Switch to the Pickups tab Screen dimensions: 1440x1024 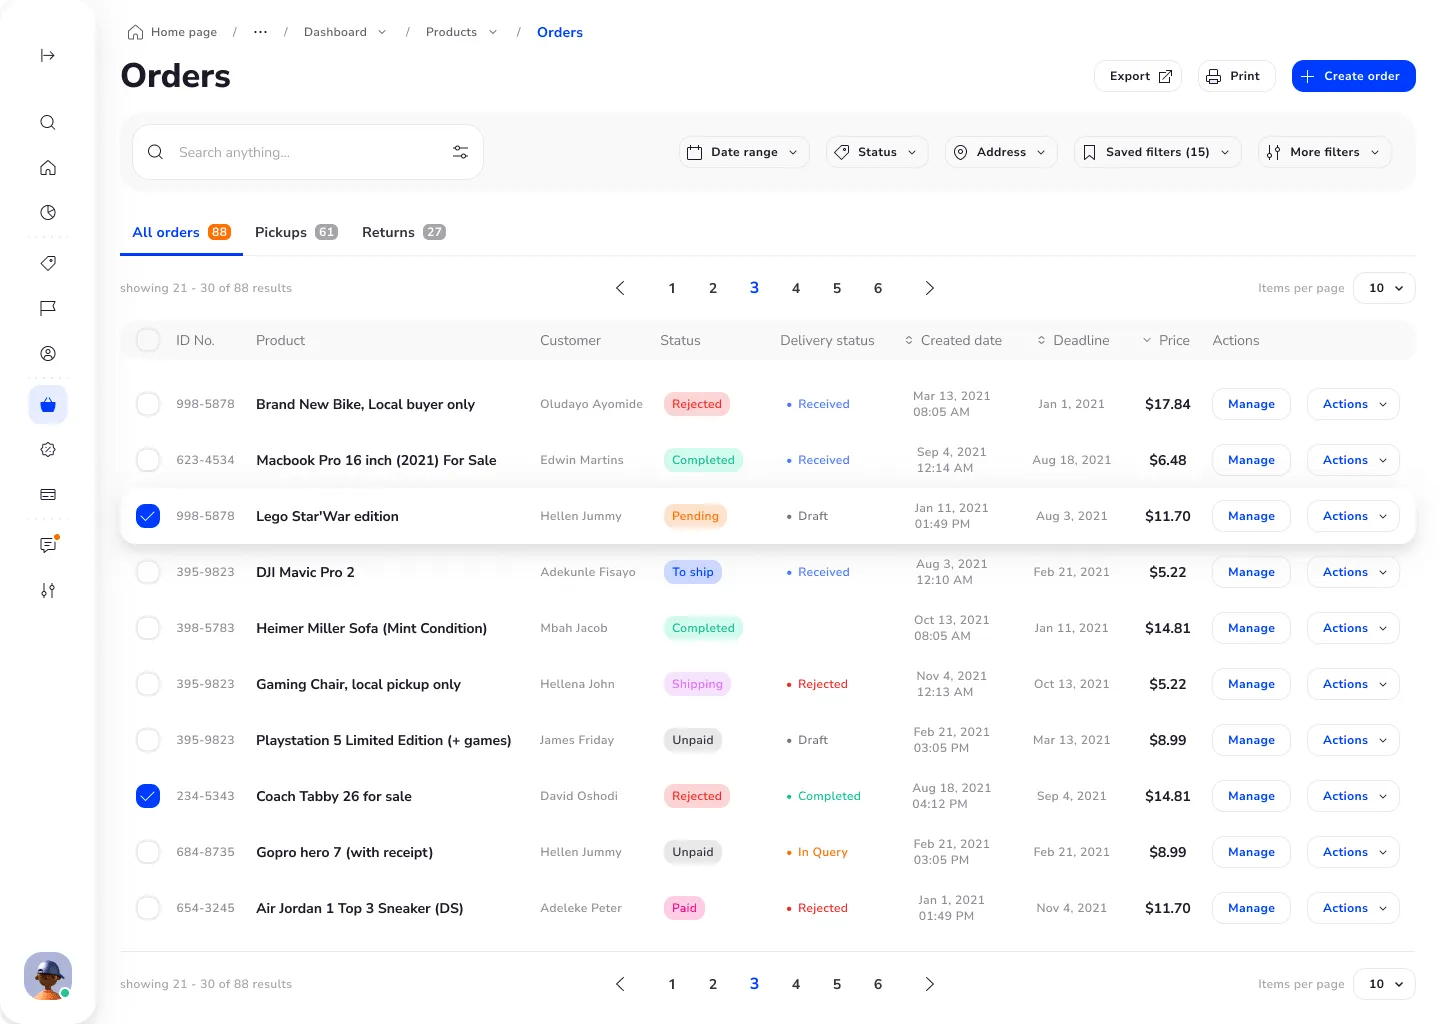tap(295, 232)
